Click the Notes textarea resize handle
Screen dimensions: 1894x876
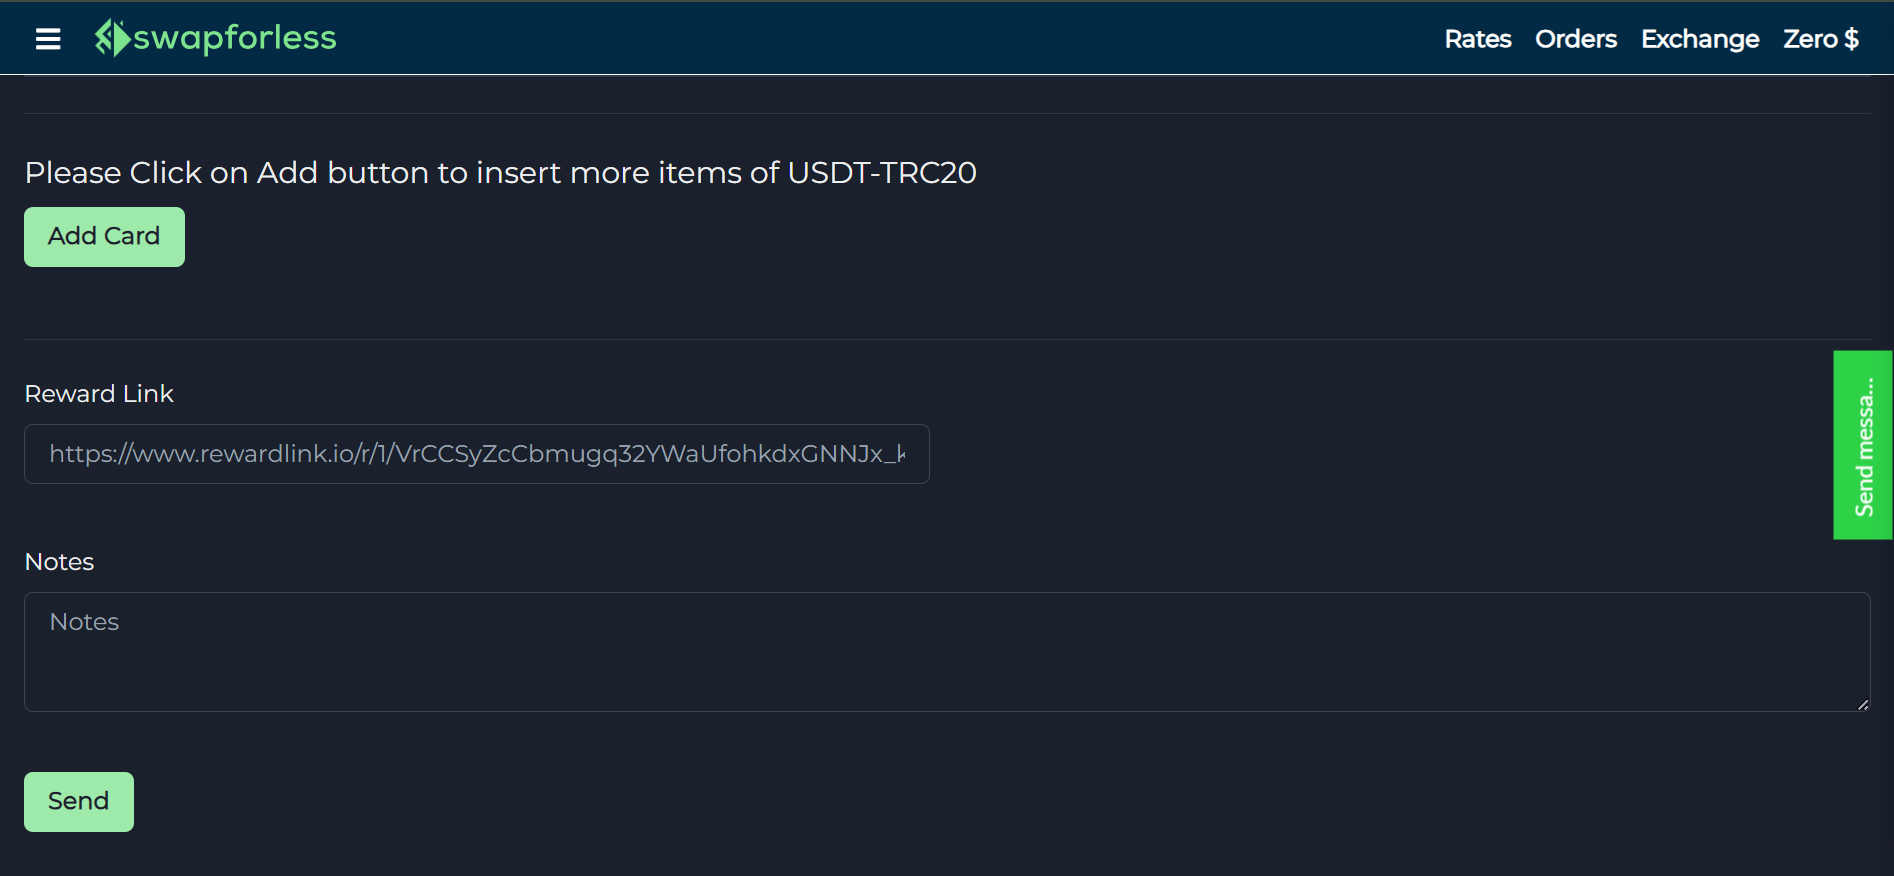(x=1862, y=703)
